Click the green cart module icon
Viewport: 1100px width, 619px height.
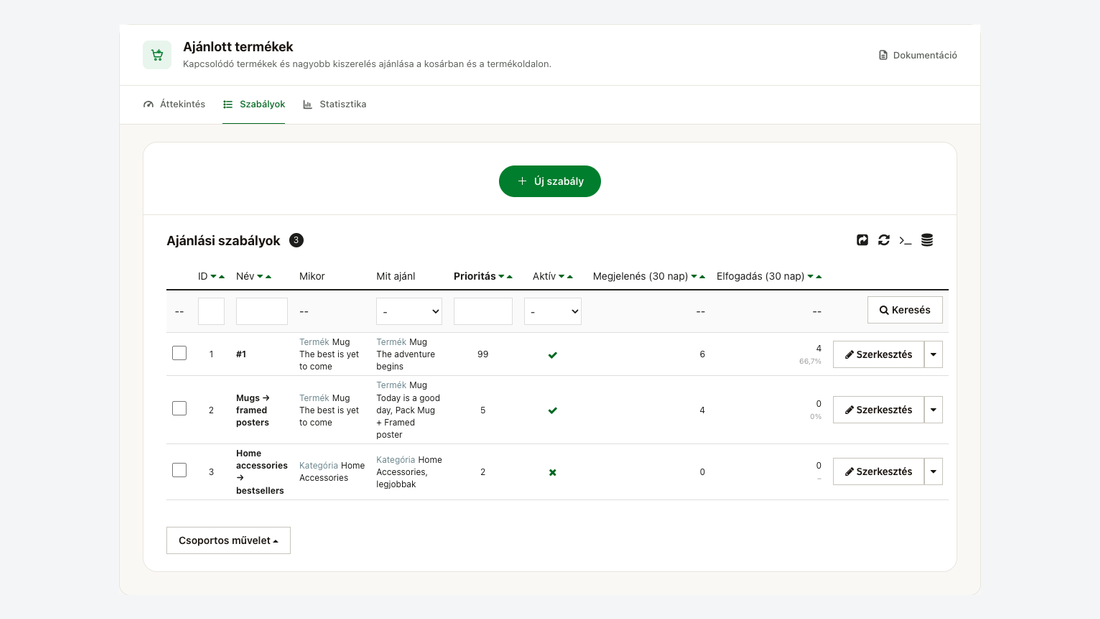[157, 55]
